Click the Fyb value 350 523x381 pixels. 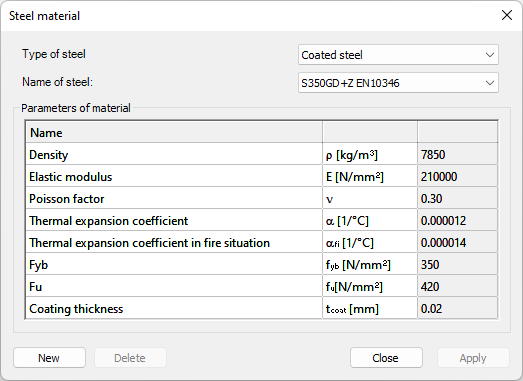pyautogui.click(x=457, y=265)
